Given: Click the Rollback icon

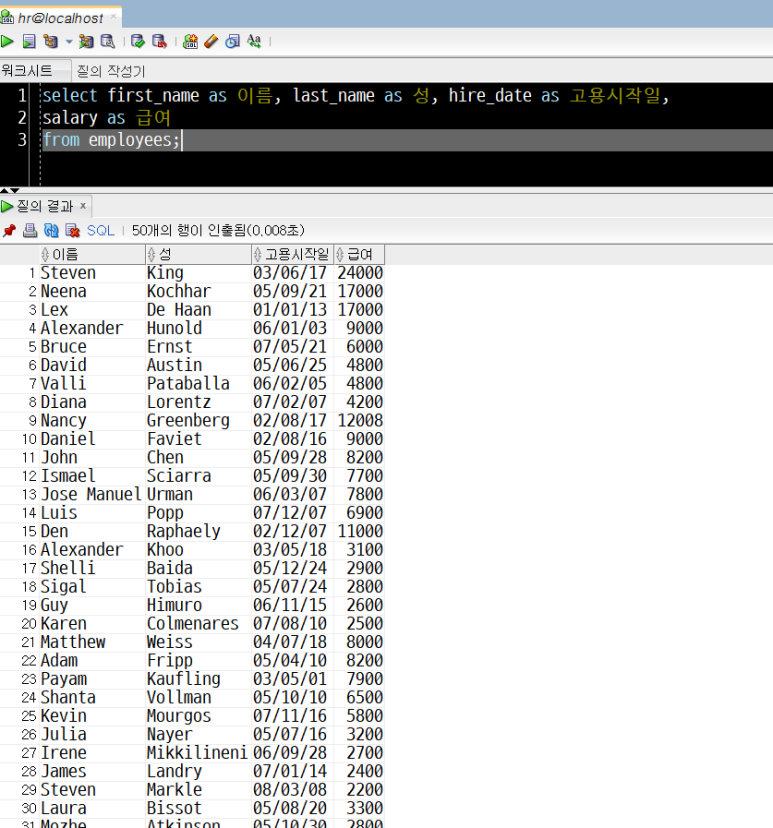Looking at the screenshot, I should click(x=159, y=41).
